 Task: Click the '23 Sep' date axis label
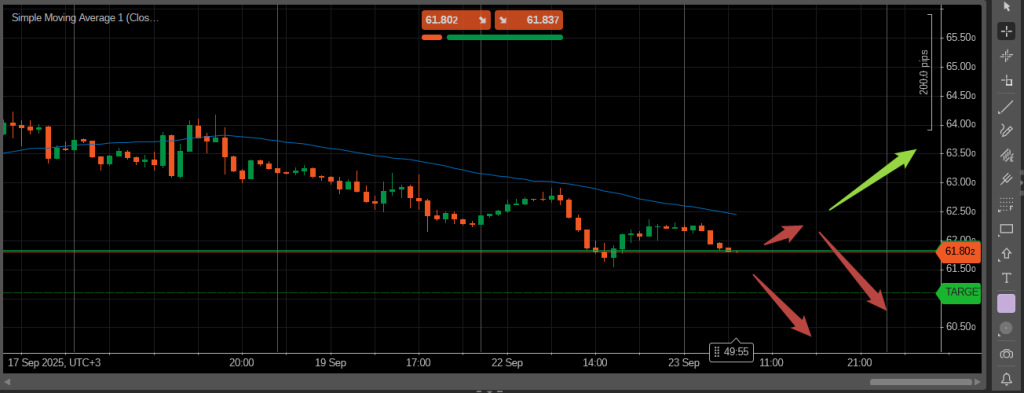coord(683,362)
